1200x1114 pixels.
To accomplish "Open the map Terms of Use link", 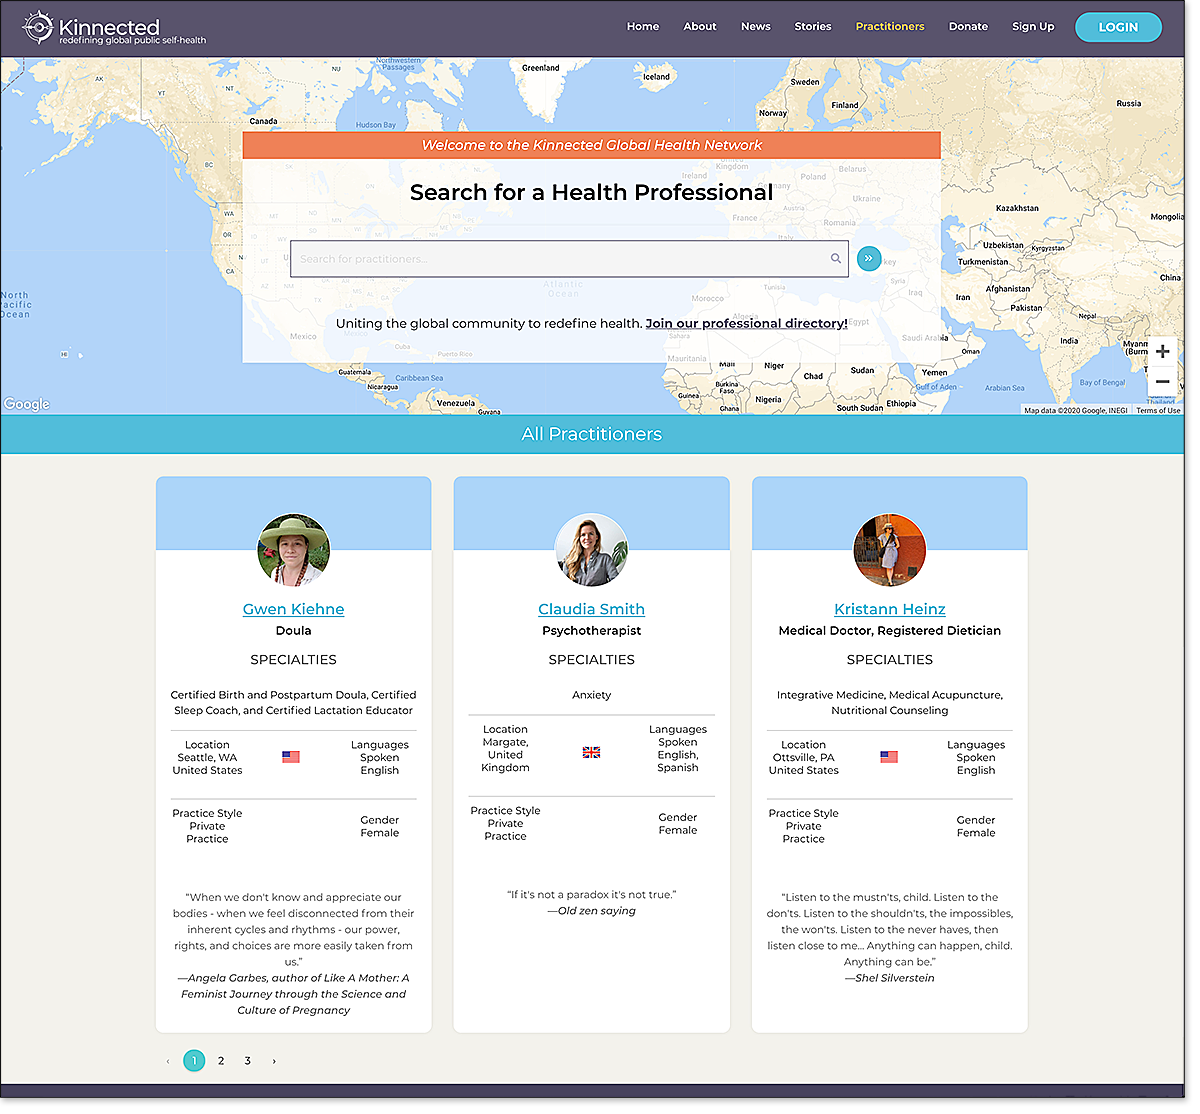I will (x=1158, y=410).
